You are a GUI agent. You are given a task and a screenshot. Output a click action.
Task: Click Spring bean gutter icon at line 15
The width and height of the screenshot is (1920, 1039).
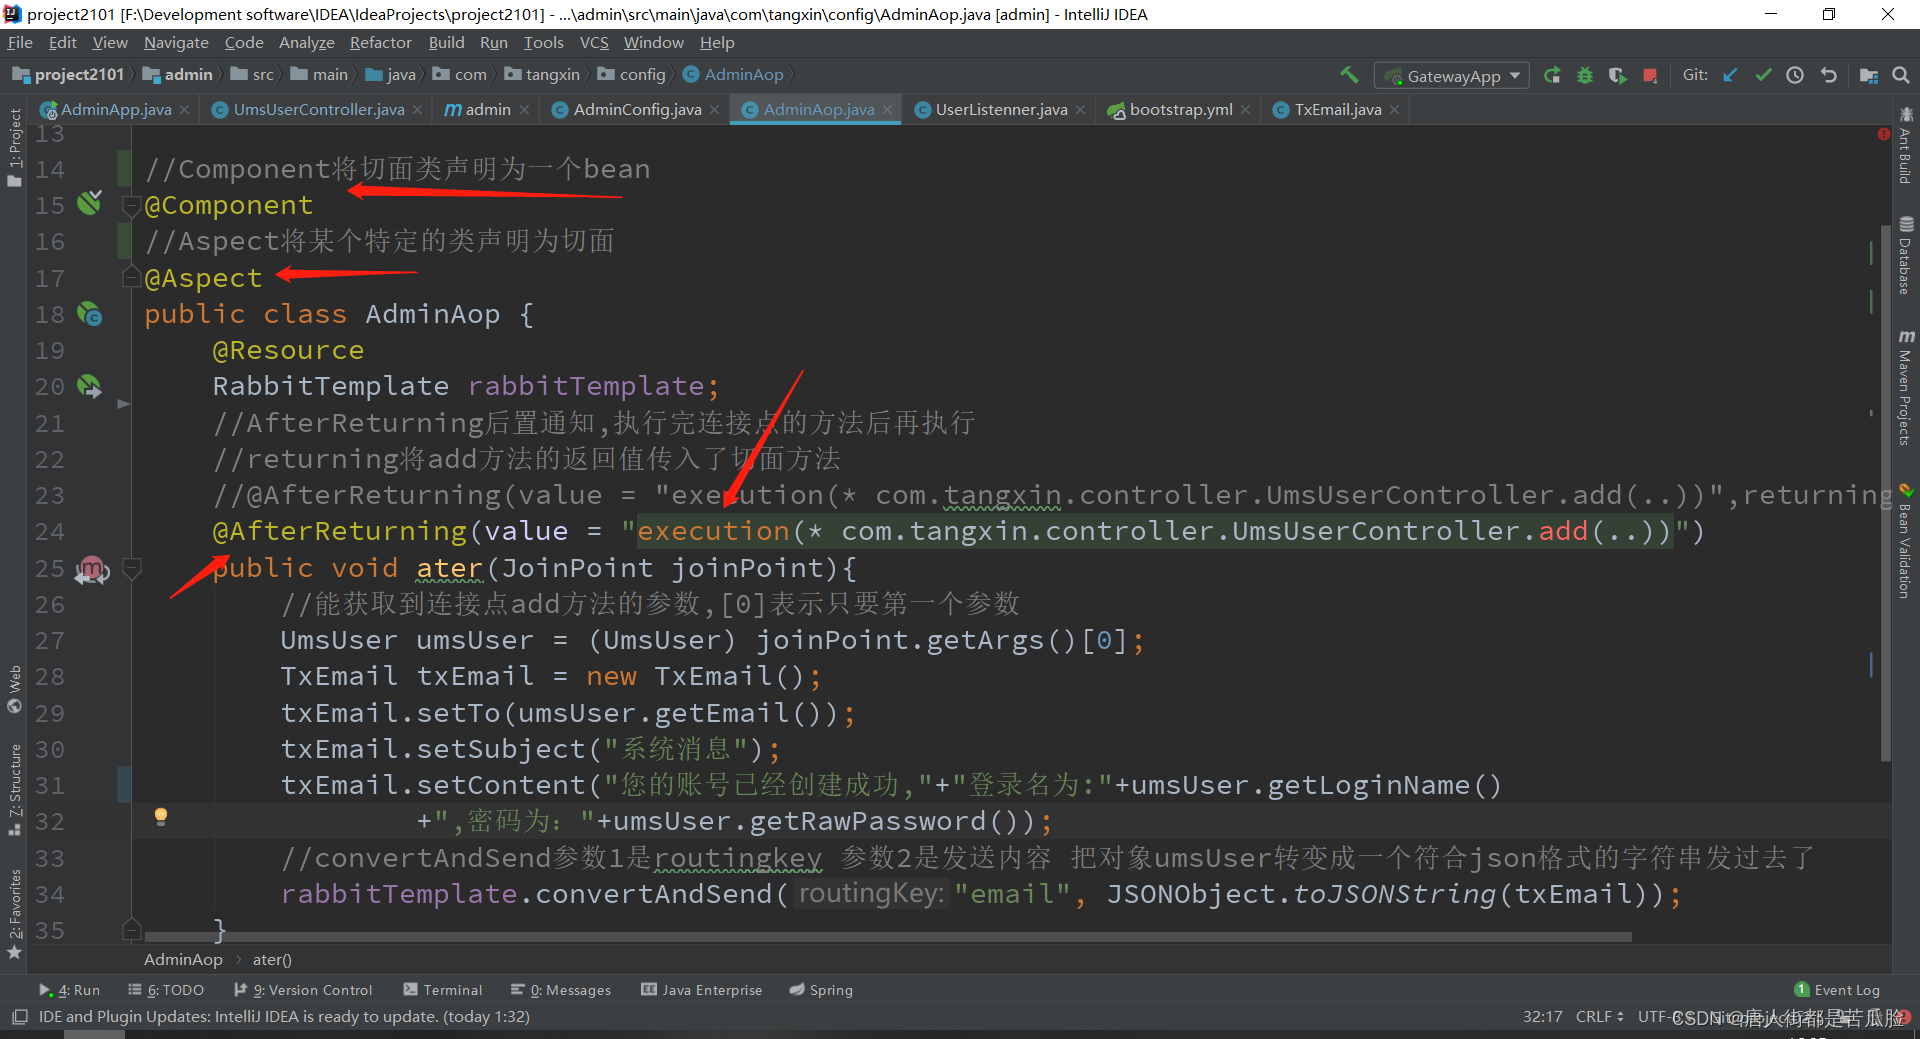point(90,203)
